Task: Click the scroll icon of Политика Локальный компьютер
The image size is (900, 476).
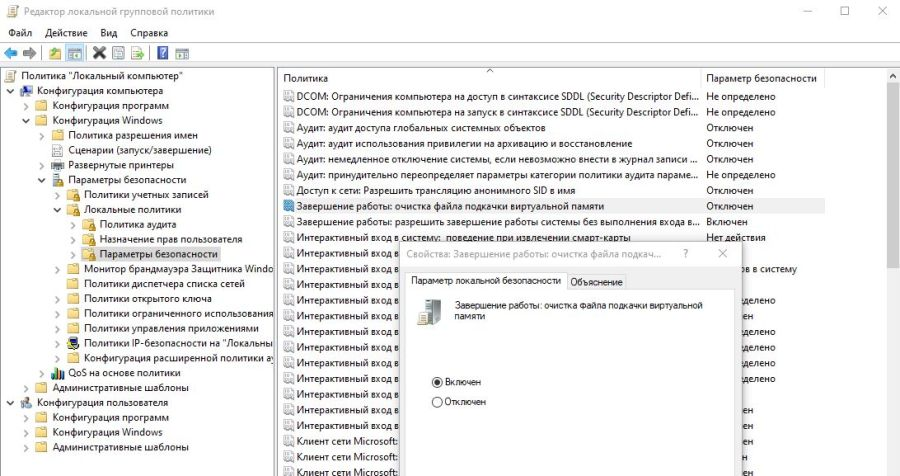Action: click(11, 76)
